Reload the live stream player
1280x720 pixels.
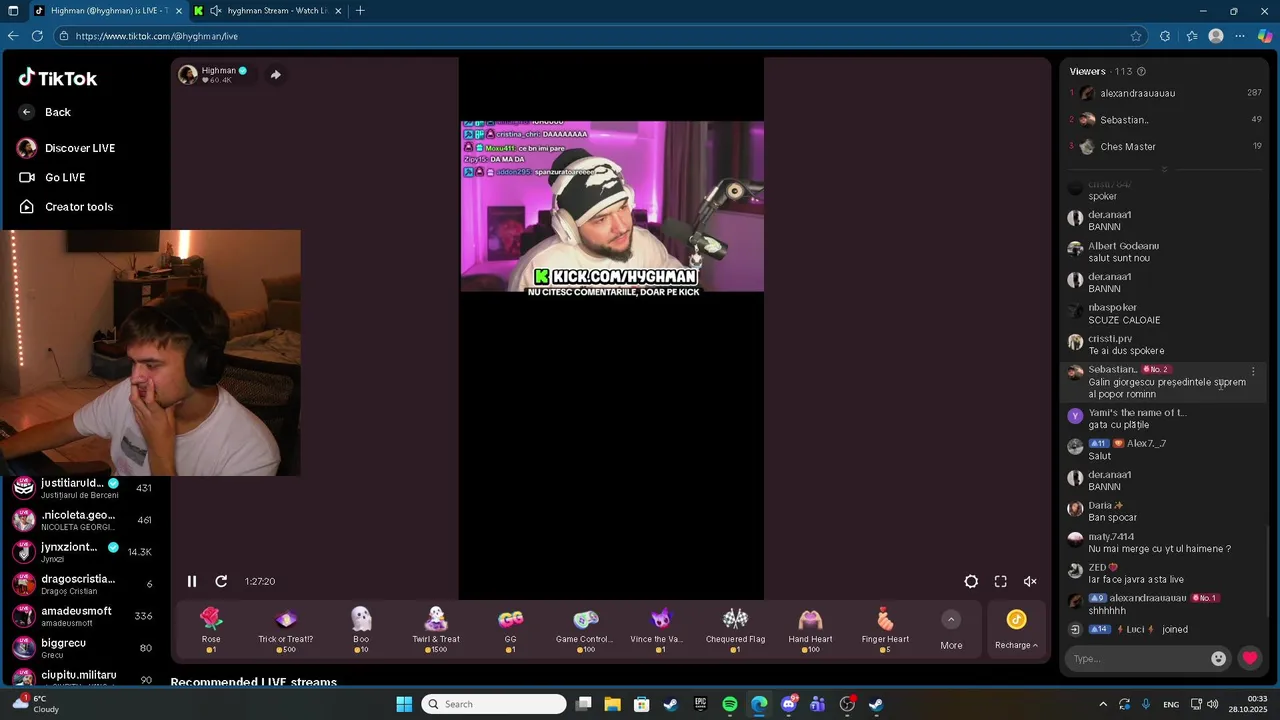[x=221, y=581]
